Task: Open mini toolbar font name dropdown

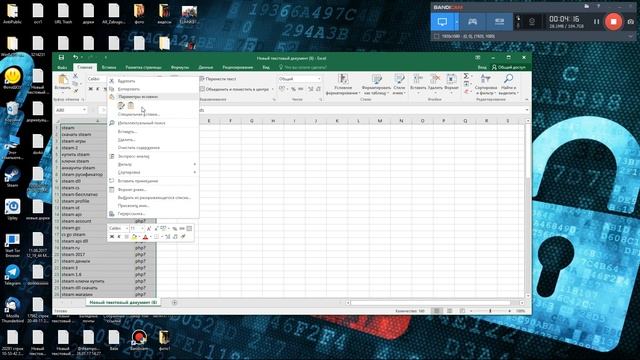Action: (127, 229)
